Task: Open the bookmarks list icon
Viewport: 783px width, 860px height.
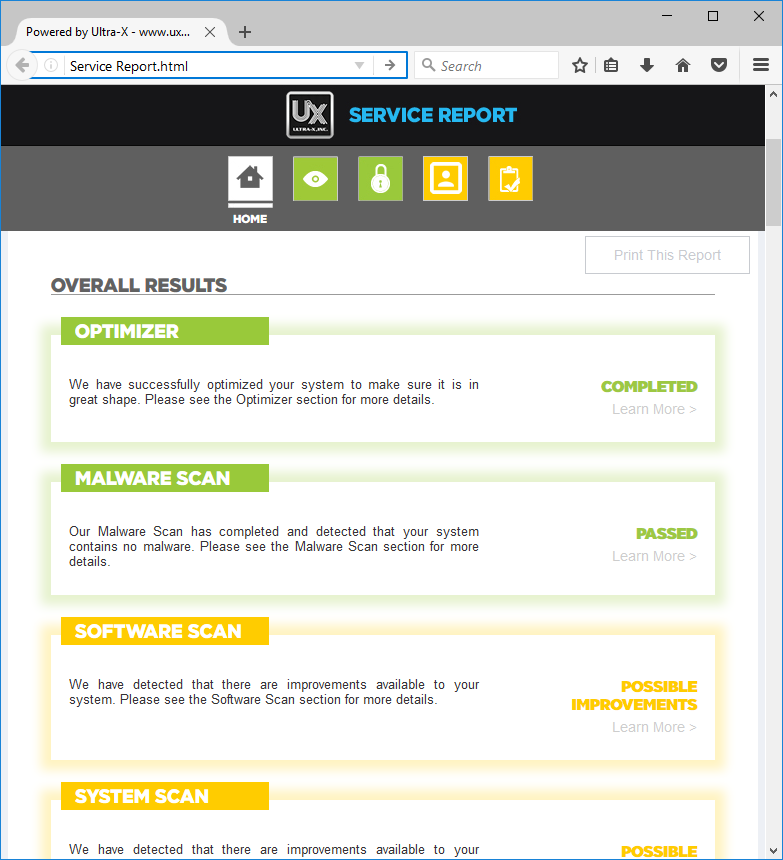Action: pyautogui.click(x=611, y=65)
